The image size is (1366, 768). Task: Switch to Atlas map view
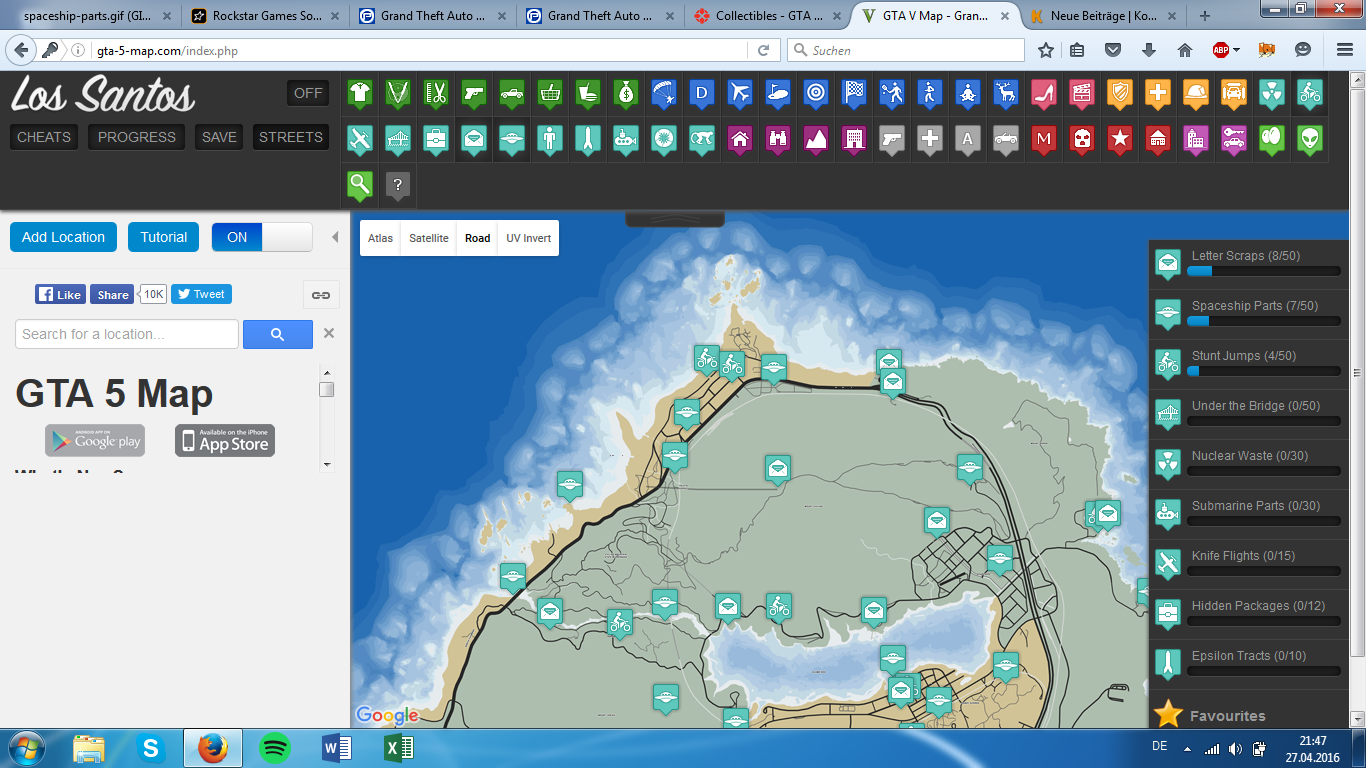[x=380, y=238]
